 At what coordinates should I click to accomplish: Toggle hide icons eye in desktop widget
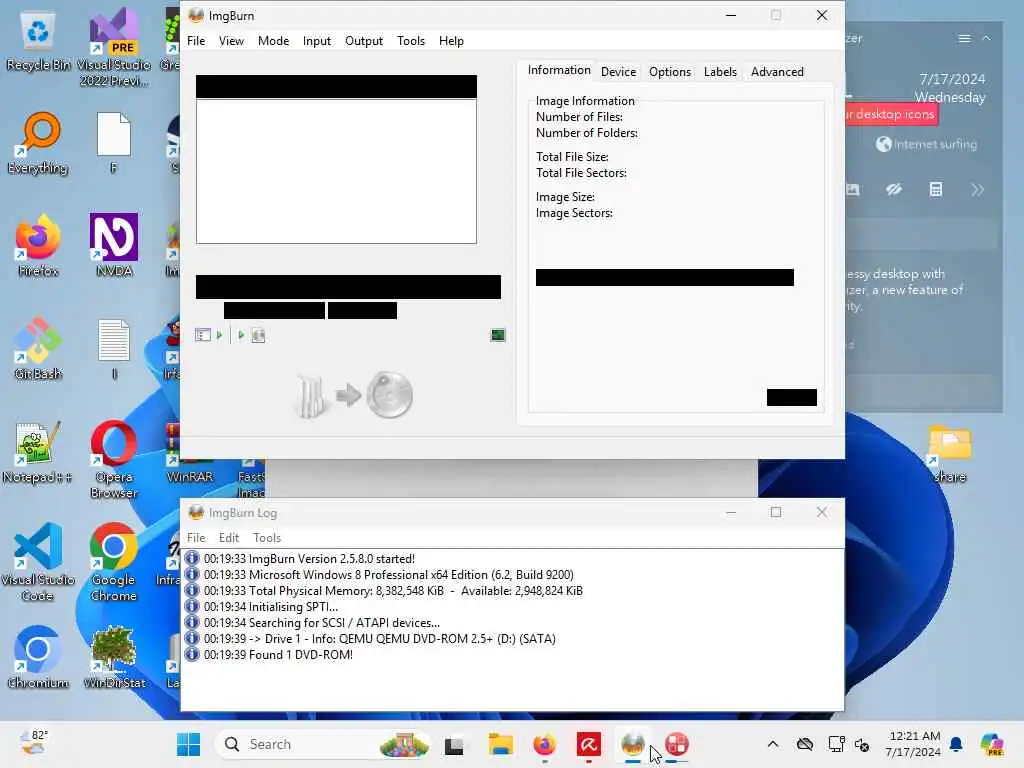894,189
